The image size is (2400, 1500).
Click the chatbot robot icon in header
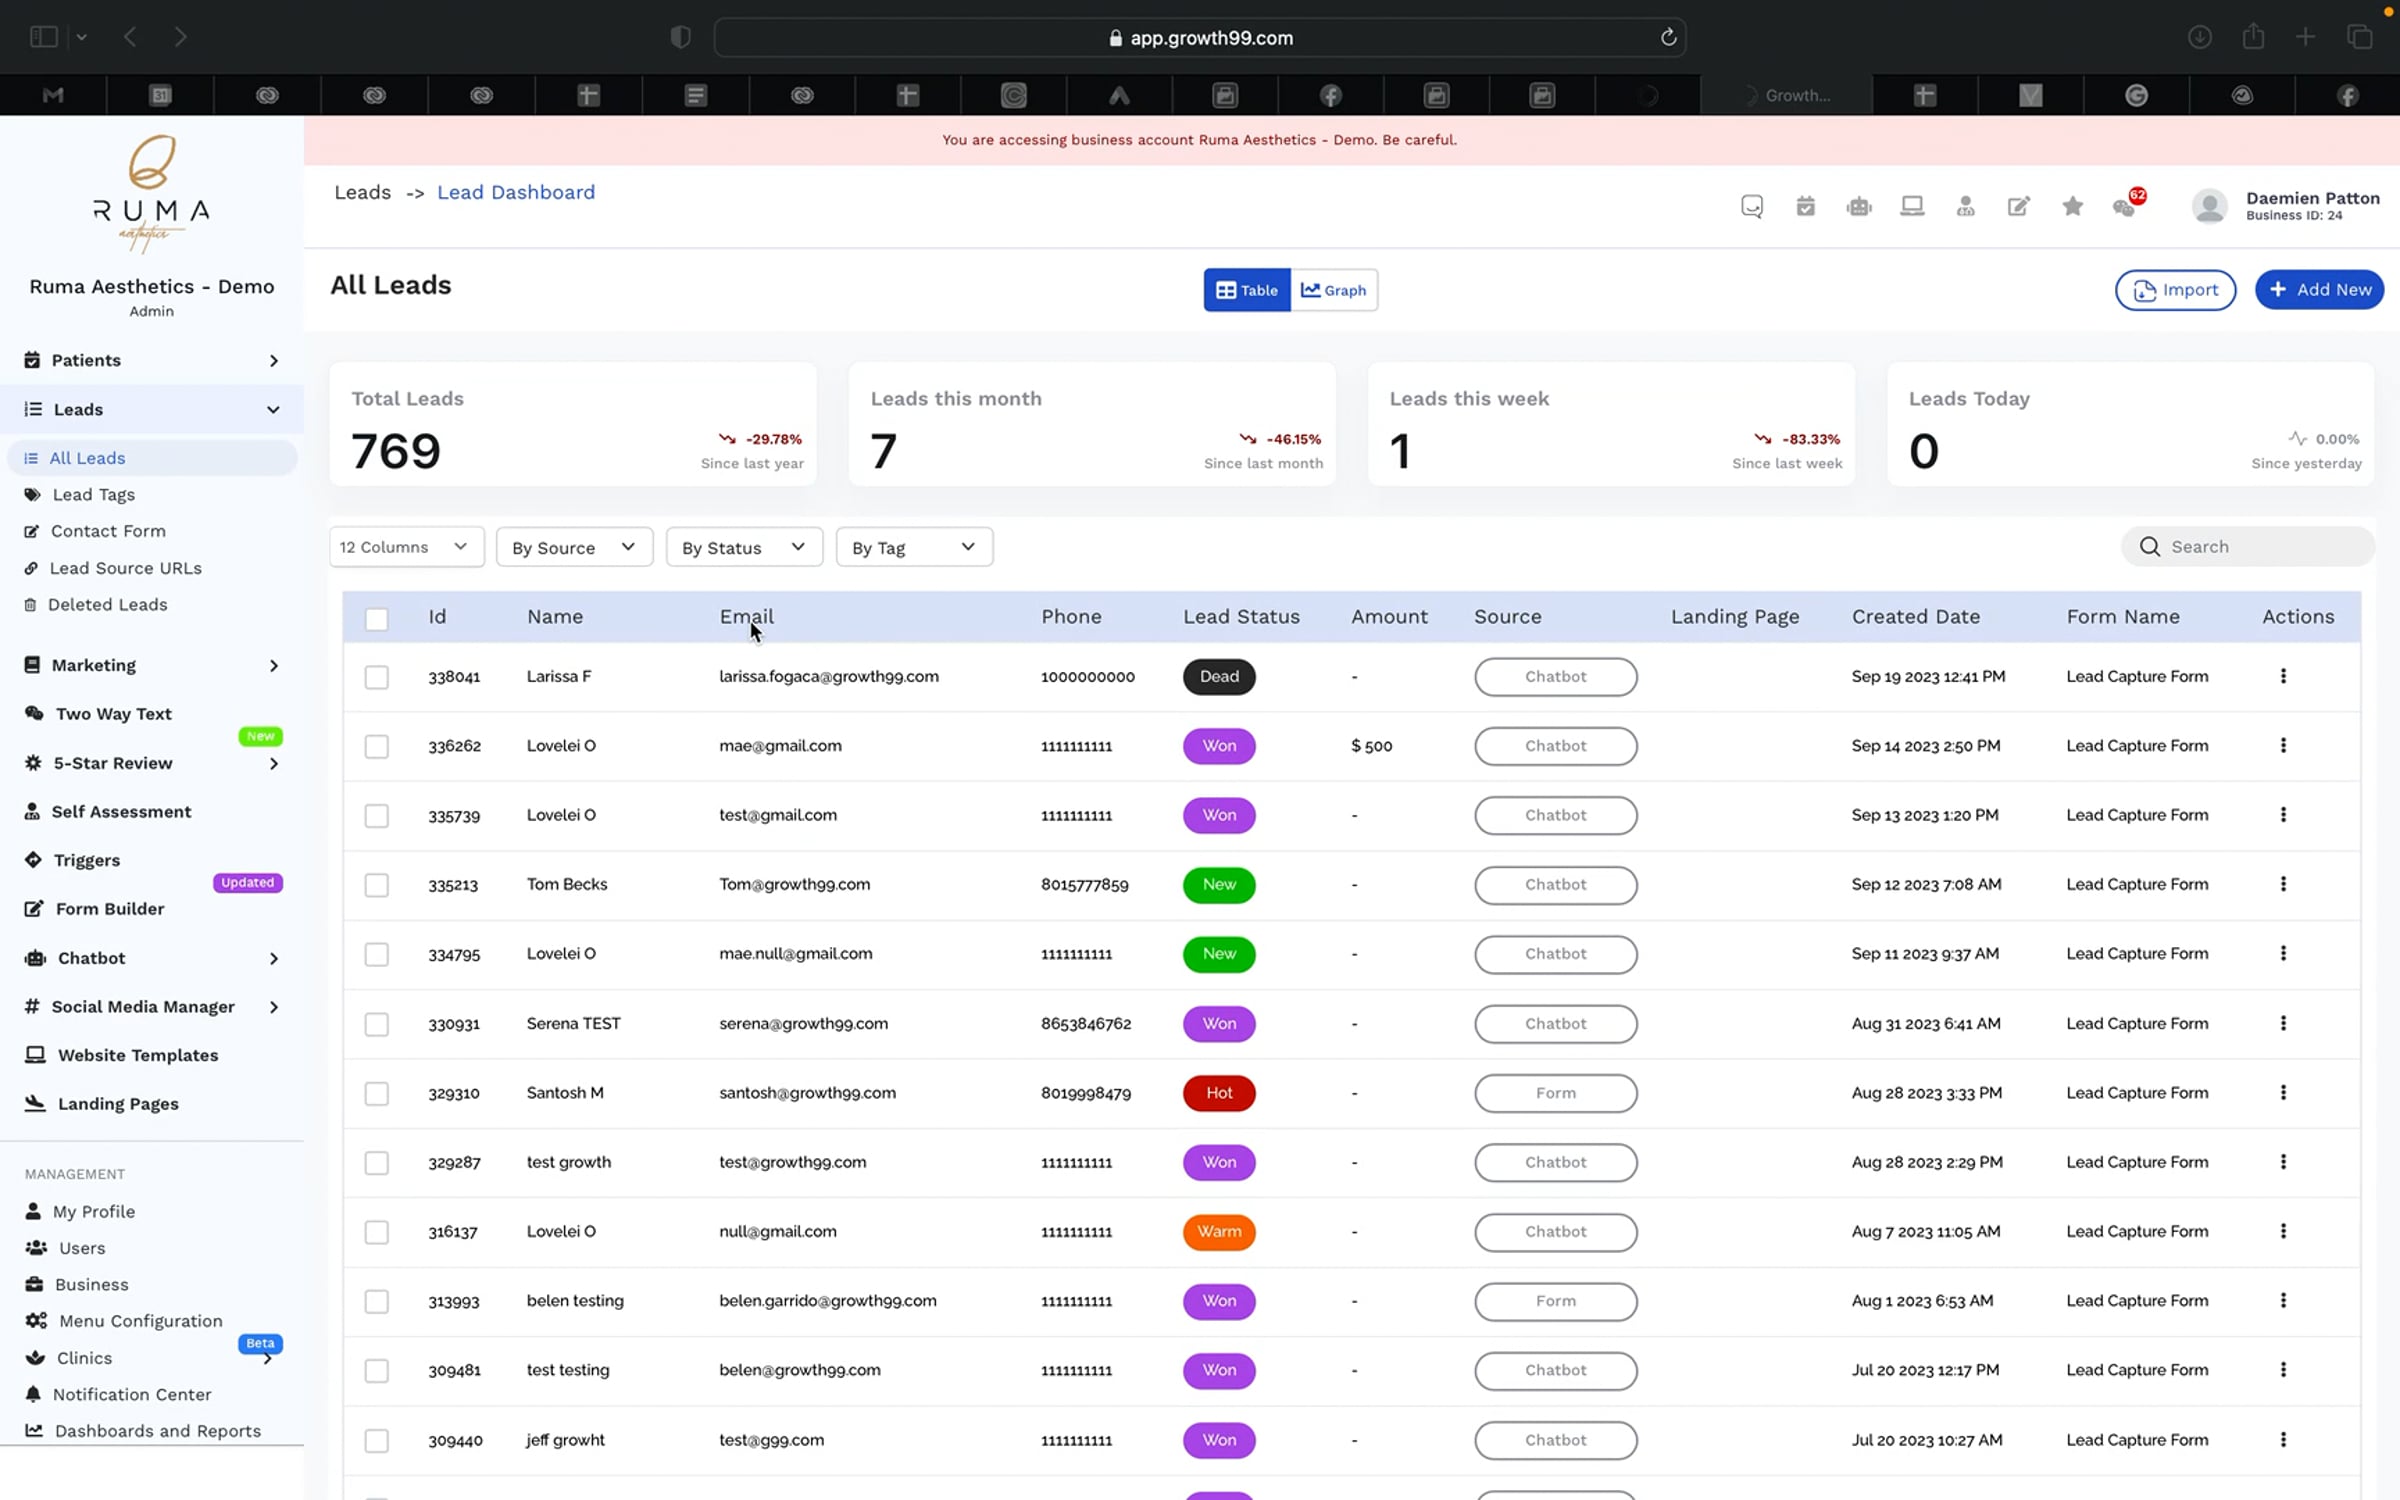[1859, 207]
